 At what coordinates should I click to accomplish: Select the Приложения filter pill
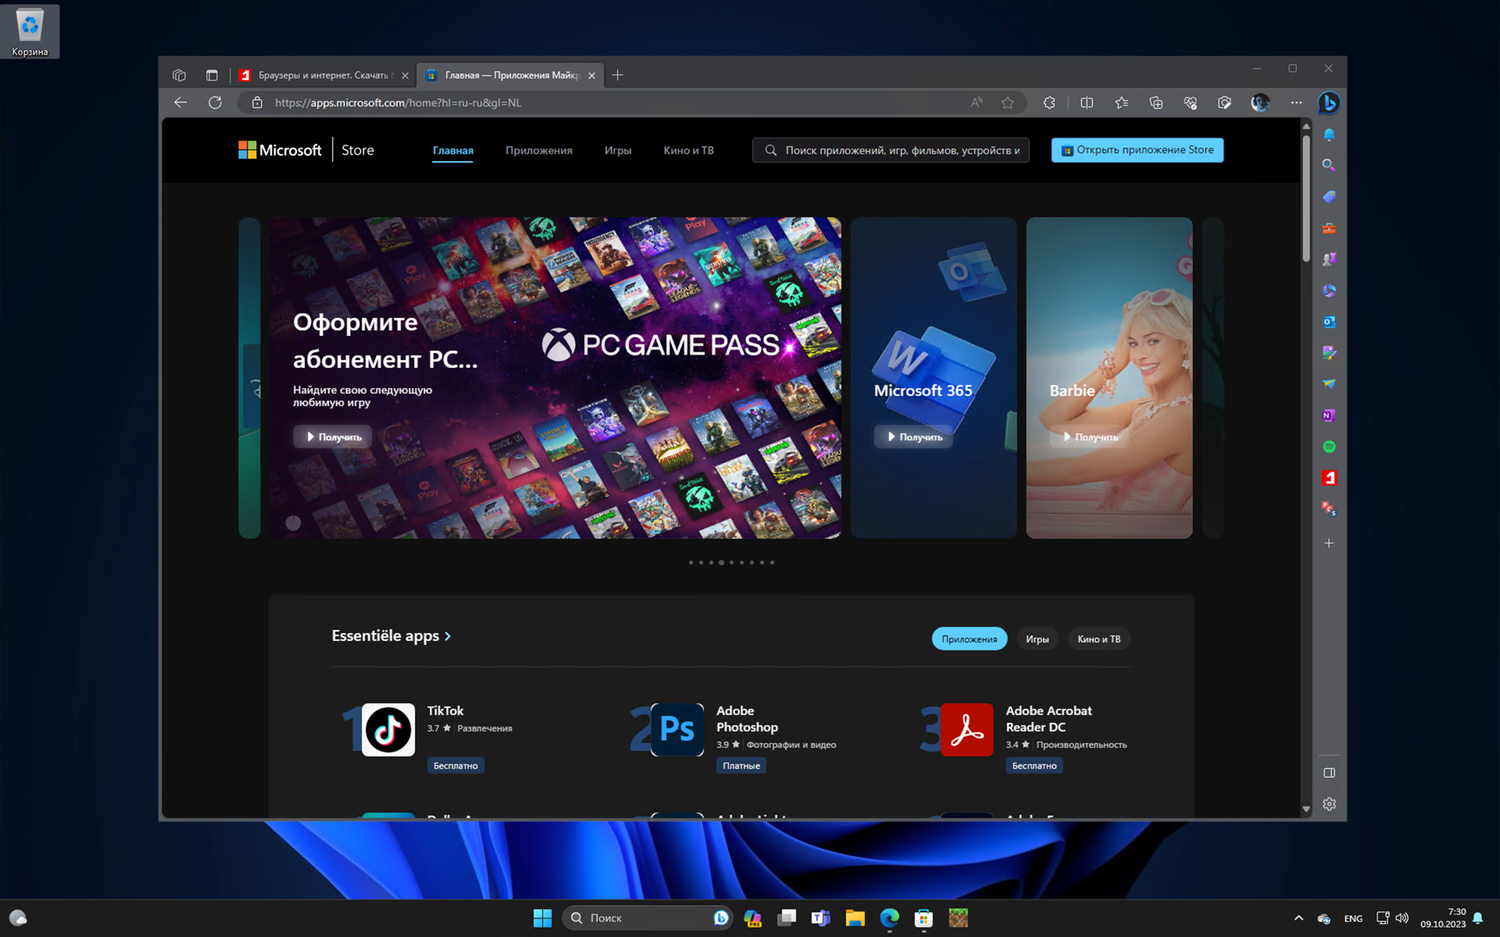tap(969, 639)
